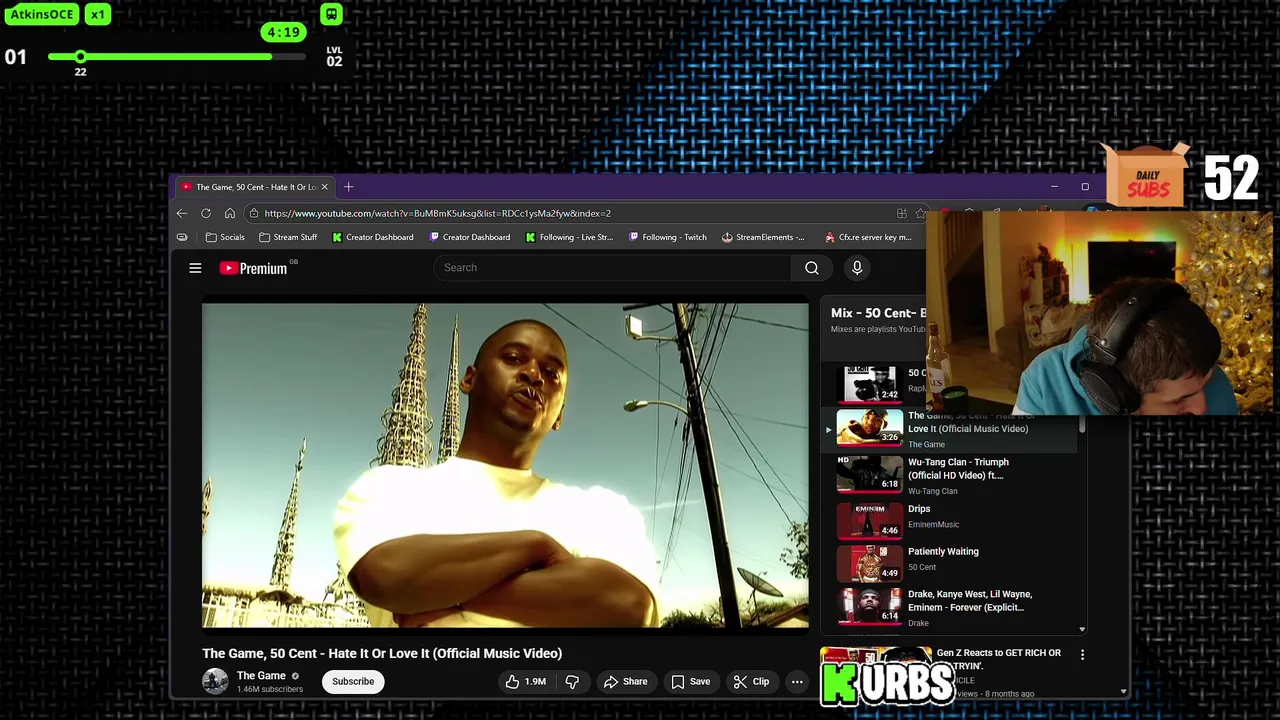
Task: Click the green train icon overlay
Action: [x=331, y=14]
